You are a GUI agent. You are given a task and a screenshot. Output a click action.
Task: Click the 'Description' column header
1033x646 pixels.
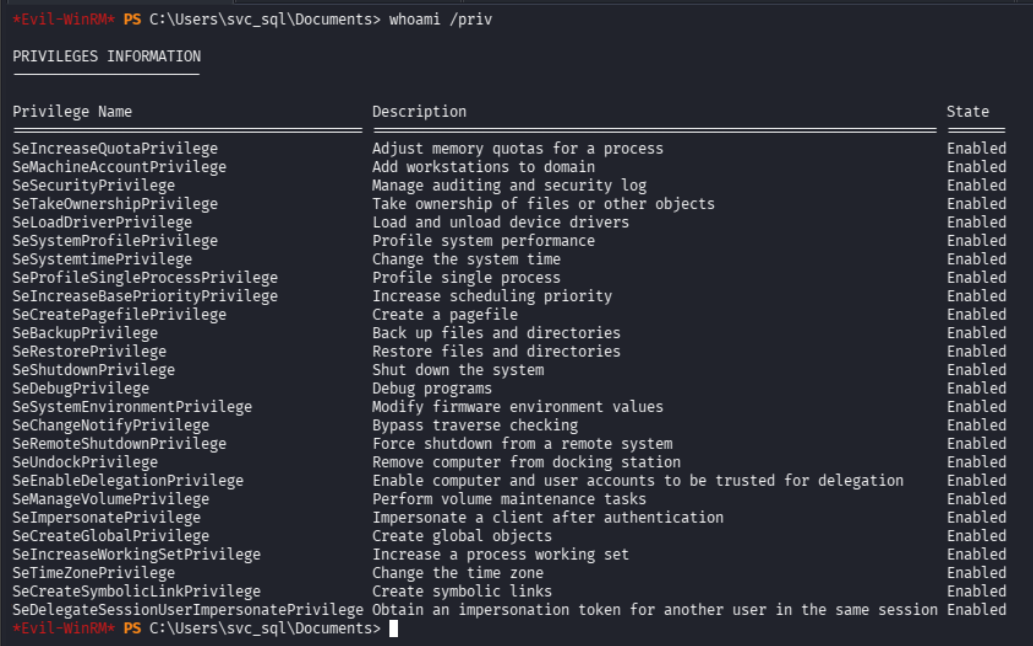419,111
